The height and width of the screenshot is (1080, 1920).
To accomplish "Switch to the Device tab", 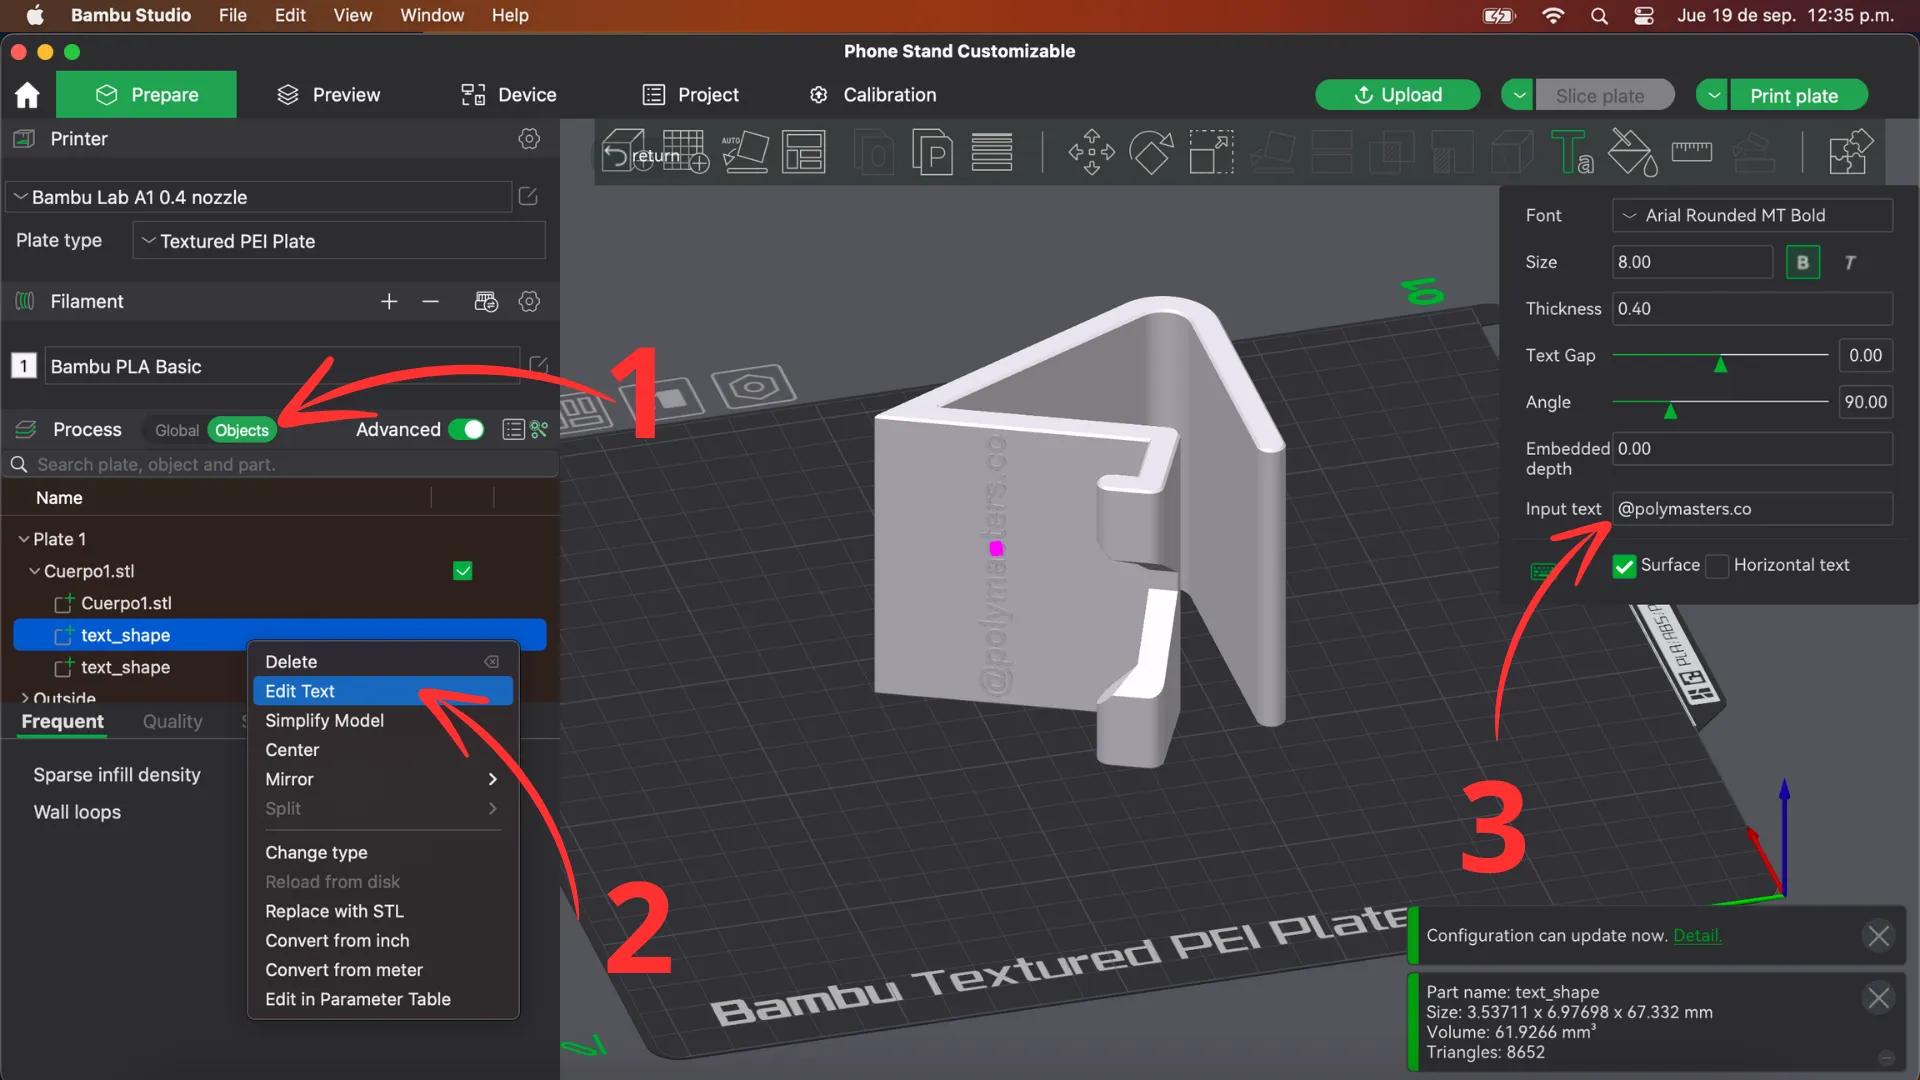I will click(508, 95).
